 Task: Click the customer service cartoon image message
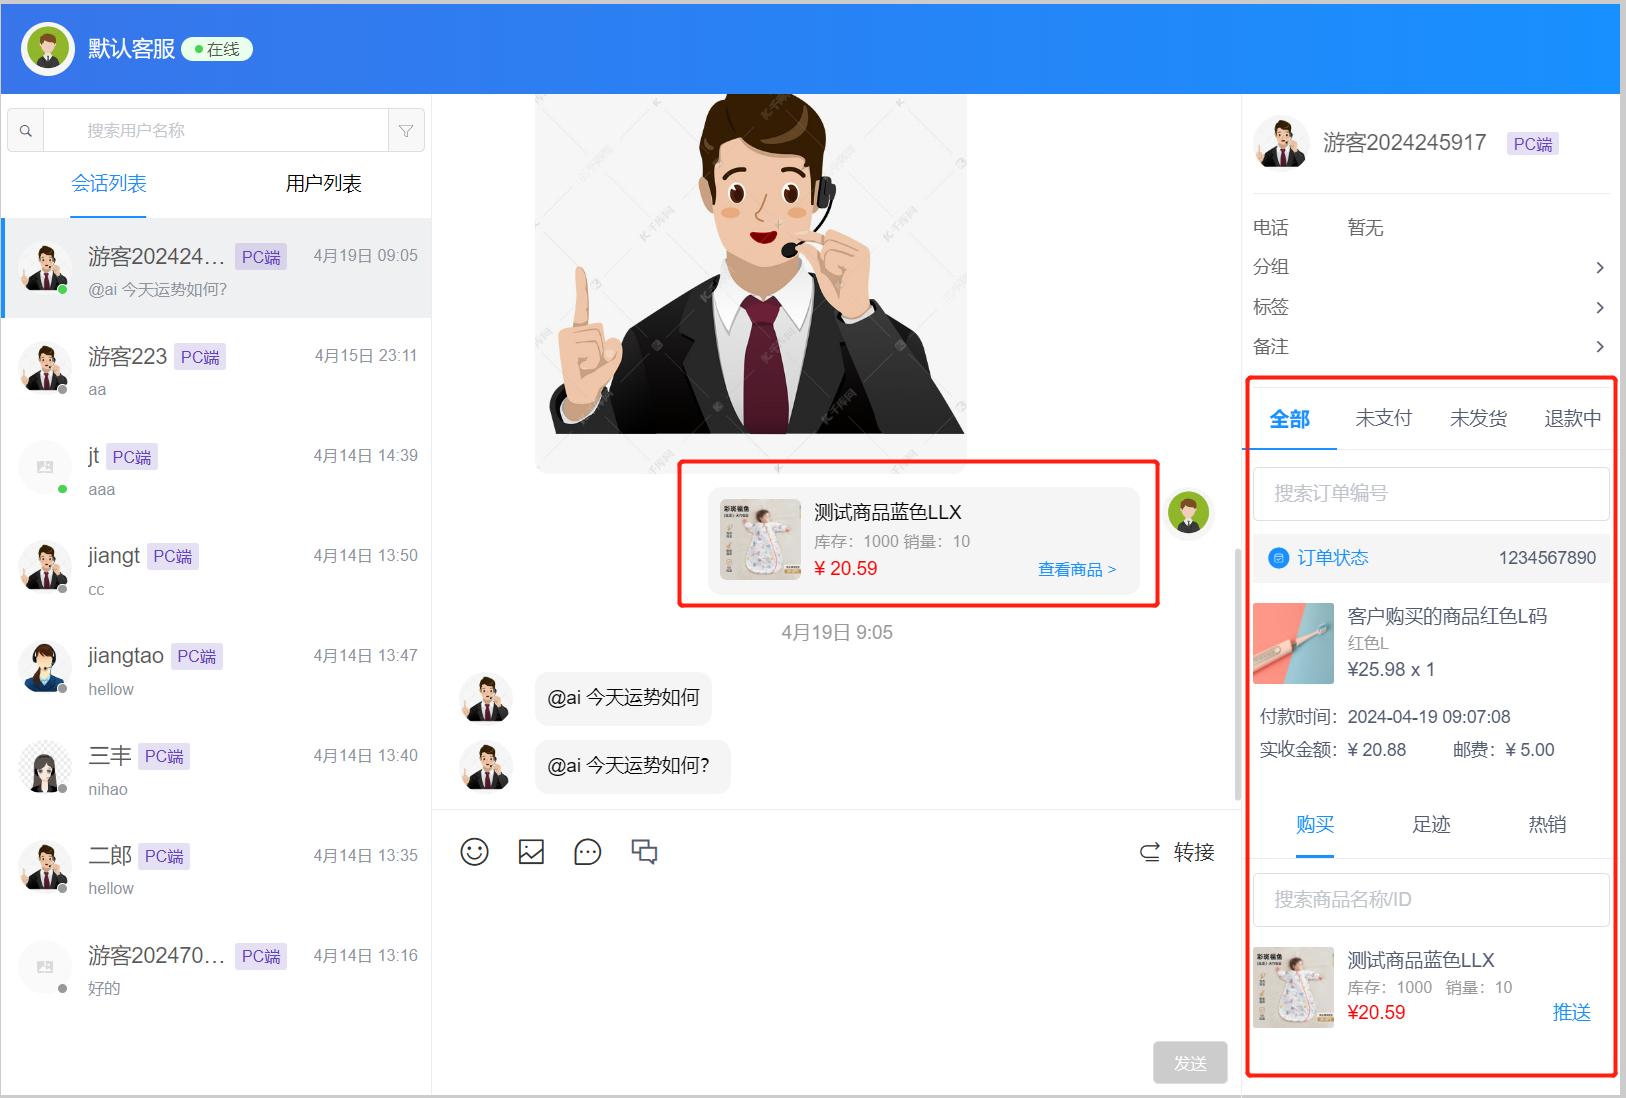pos(751,283)
